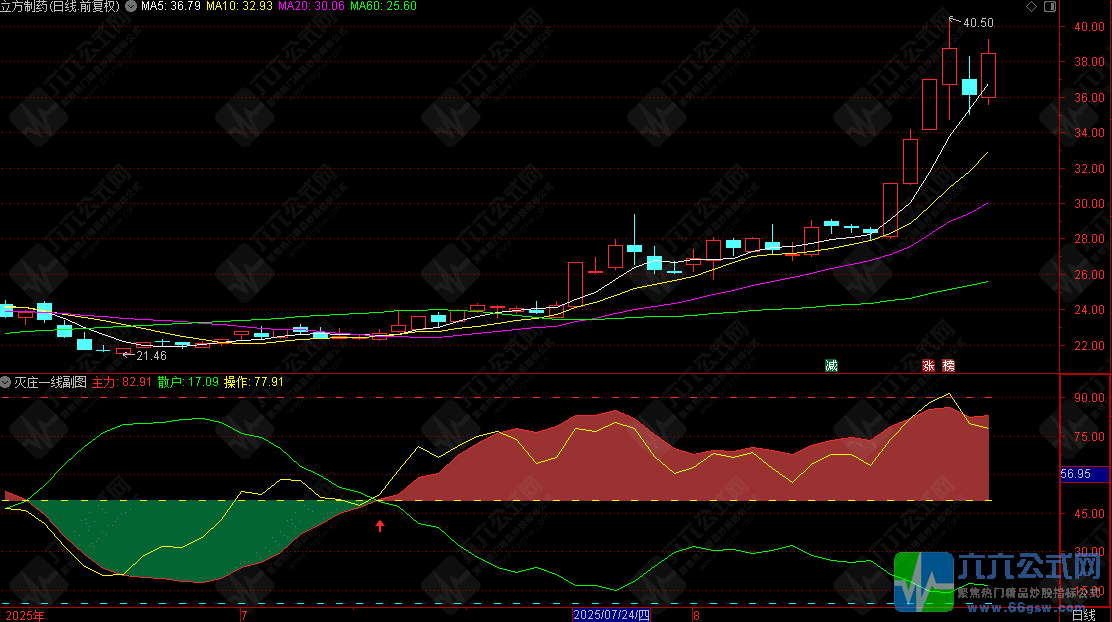
Task: Click the 立方制药(日线.前复权) title text
Action: (60, 6)
